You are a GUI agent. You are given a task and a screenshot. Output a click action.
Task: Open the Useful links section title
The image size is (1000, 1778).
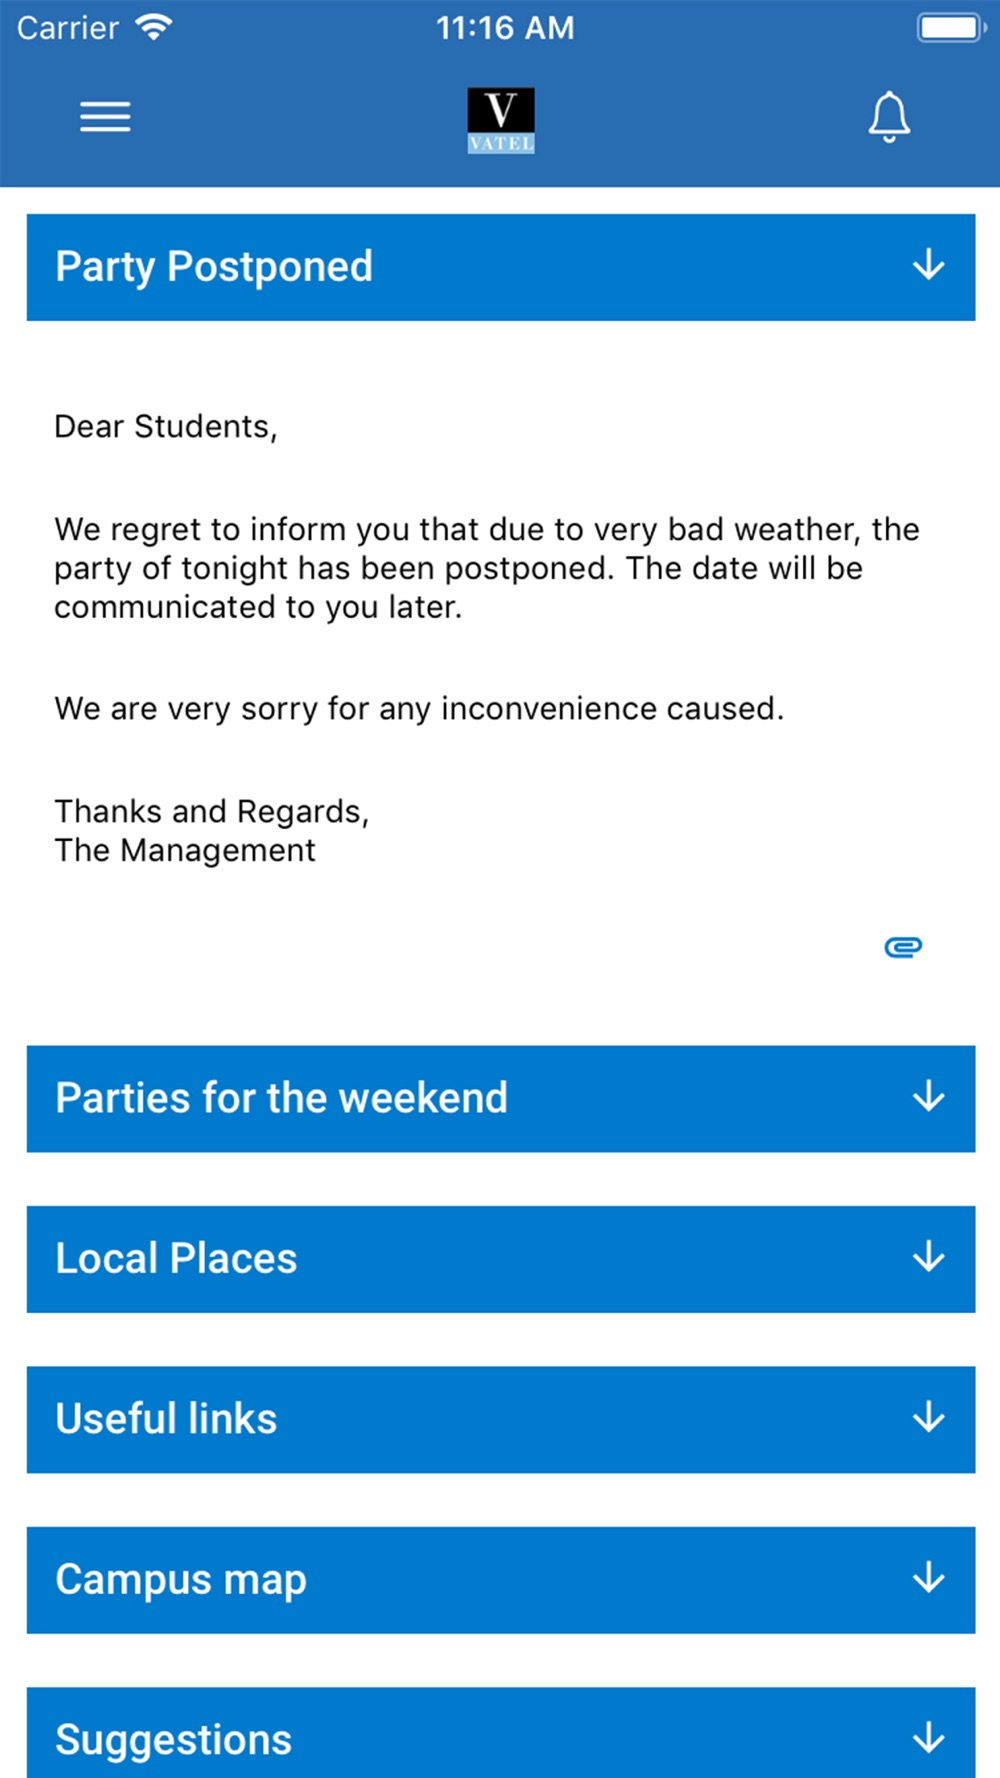tap(166, 1418)
